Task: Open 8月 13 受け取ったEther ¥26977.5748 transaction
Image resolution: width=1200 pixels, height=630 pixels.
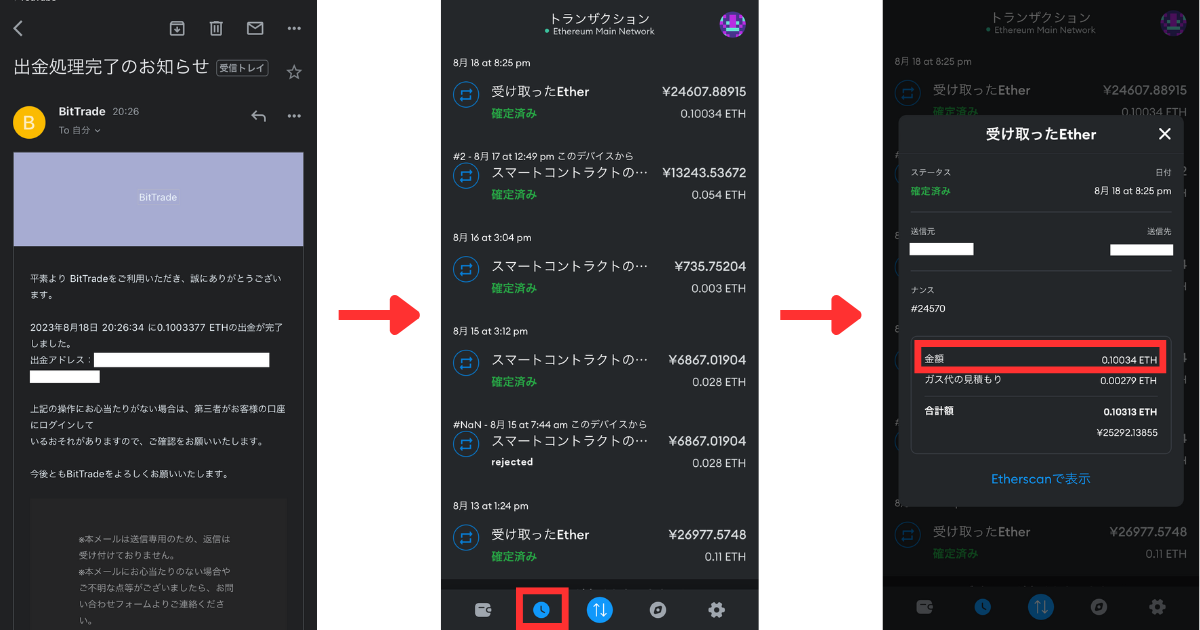Action: 600,545
